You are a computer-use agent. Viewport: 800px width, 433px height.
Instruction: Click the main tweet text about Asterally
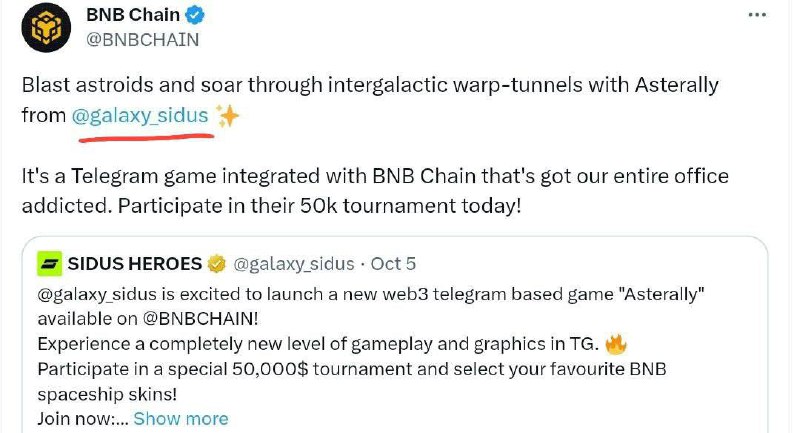(x=370, y=100)
